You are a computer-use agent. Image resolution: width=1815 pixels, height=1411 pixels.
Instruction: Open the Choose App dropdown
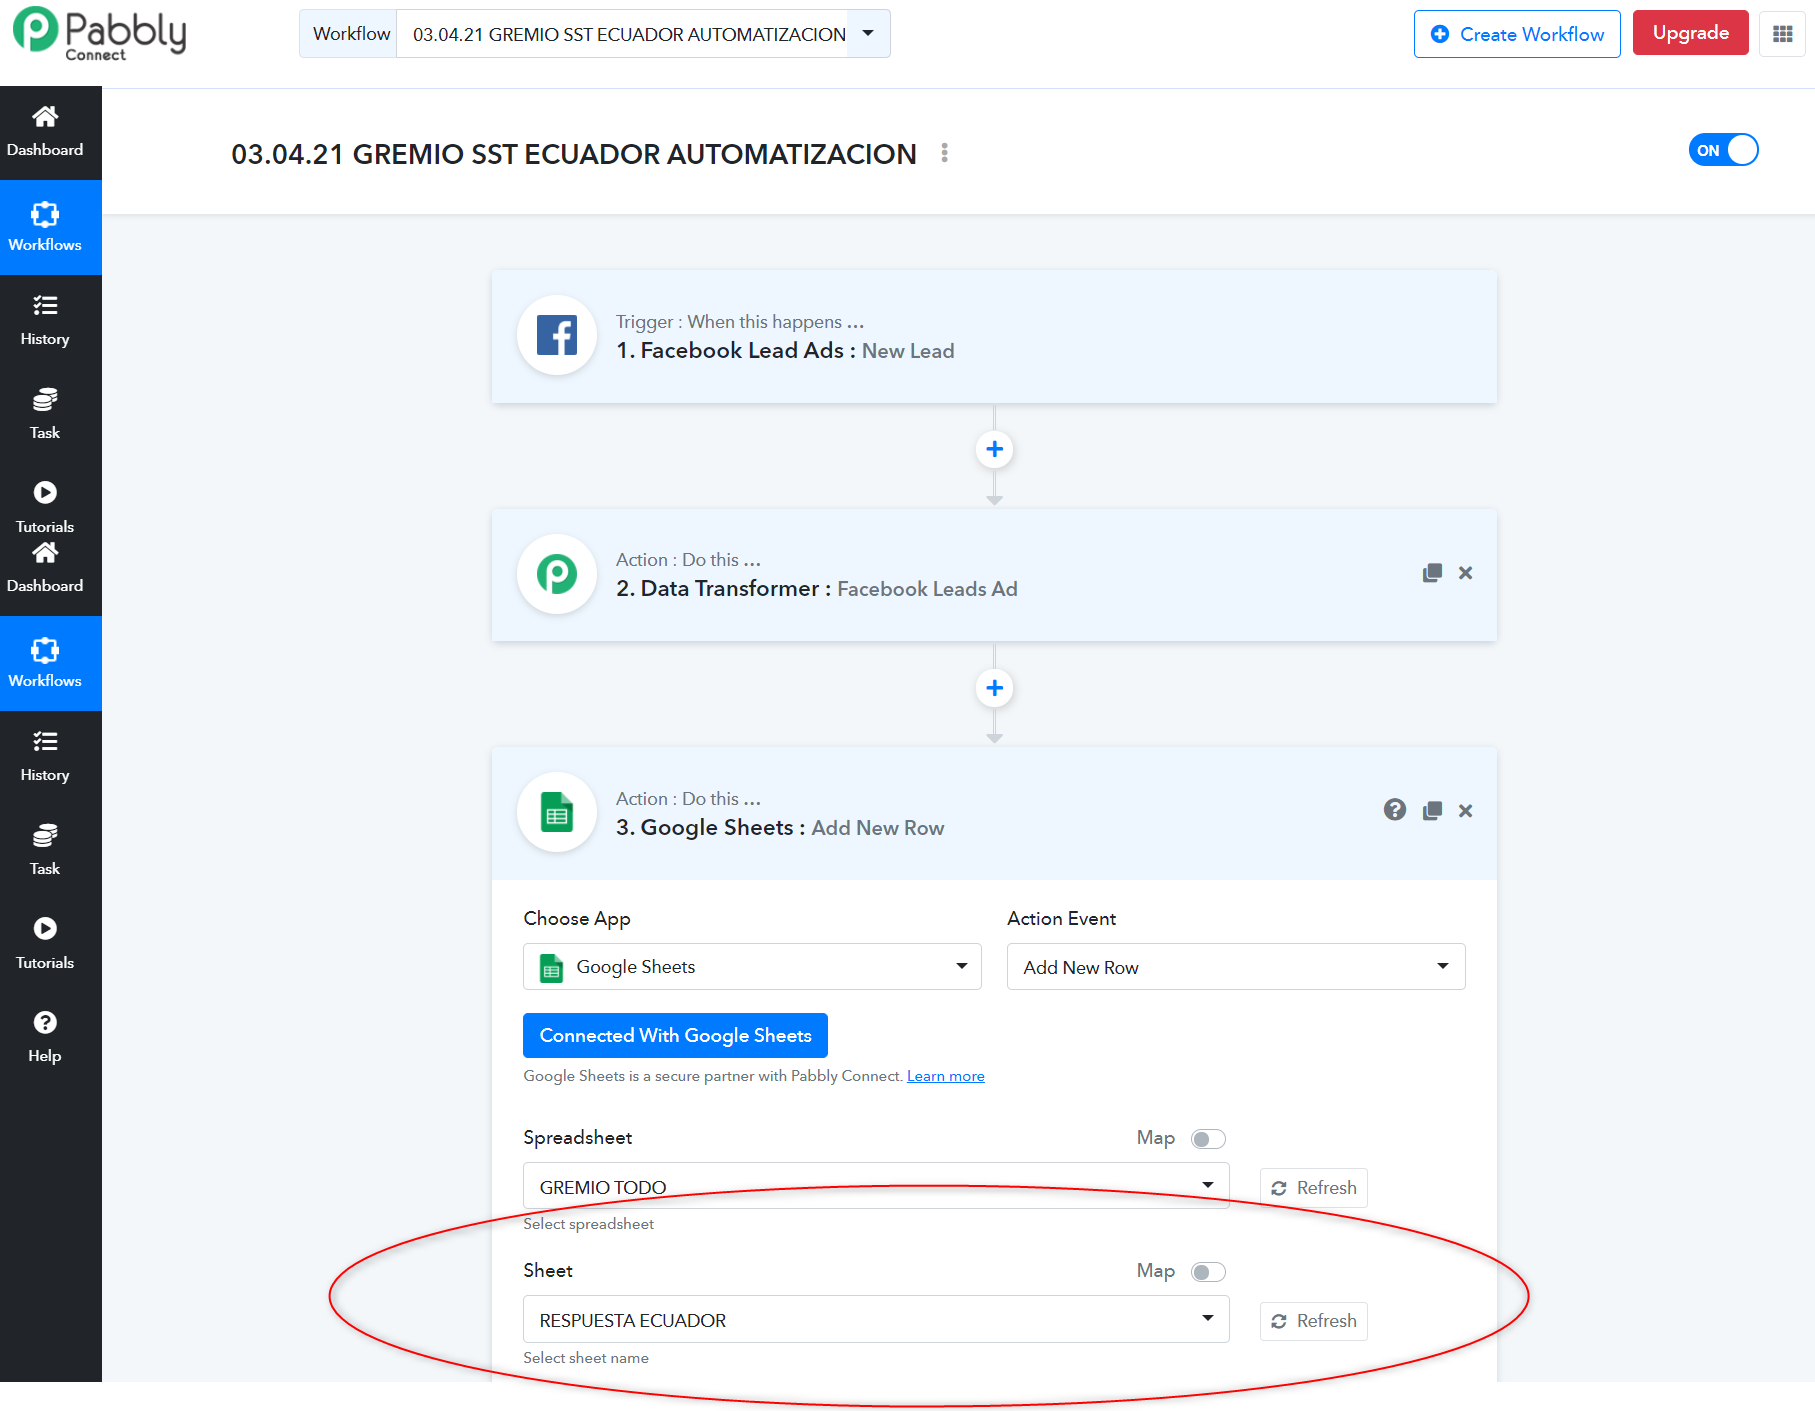(x=752, y=967)
